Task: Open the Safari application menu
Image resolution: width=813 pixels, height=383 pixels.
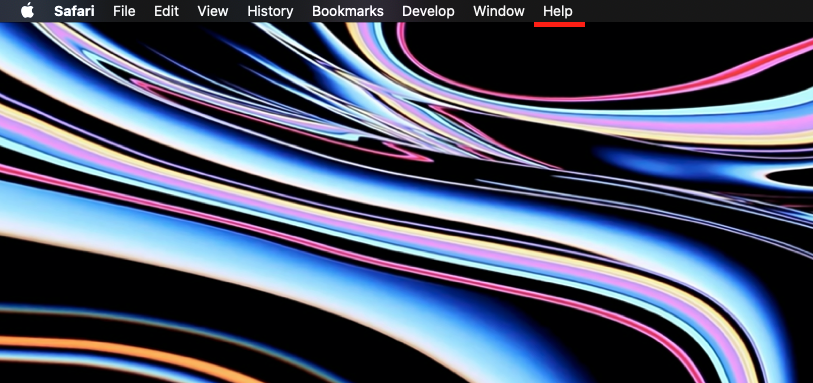Action: point(74,11)
